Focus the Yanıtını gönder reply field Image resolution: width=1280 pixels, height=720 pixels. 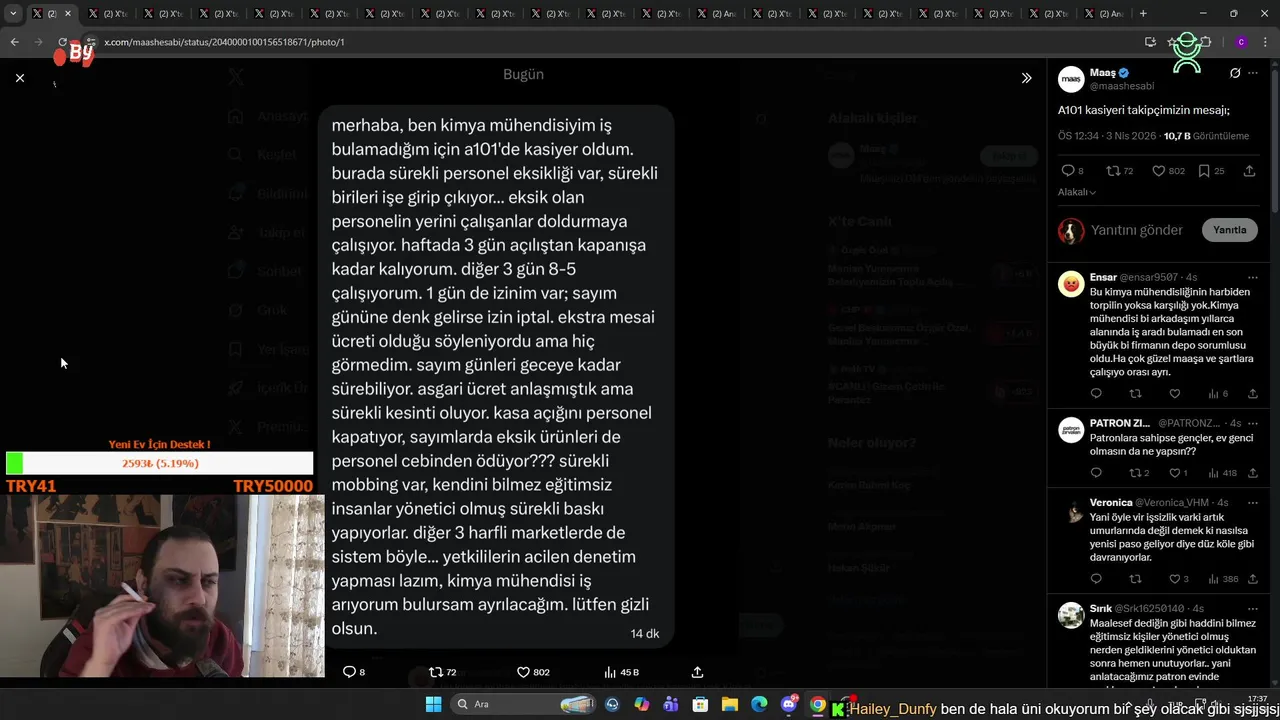(x=1137, y=230)
